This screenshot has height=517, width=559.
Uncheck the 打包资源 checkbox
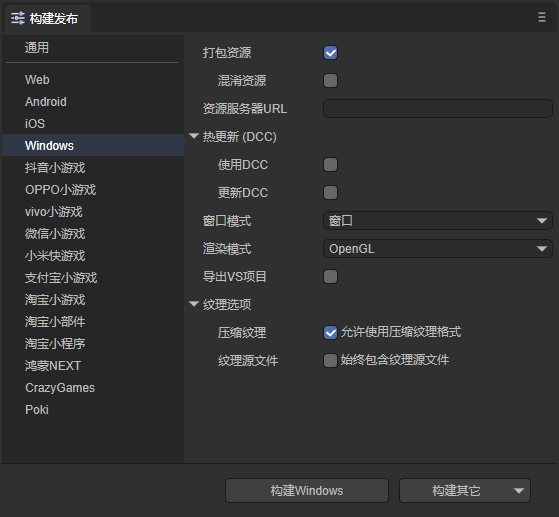330,53
